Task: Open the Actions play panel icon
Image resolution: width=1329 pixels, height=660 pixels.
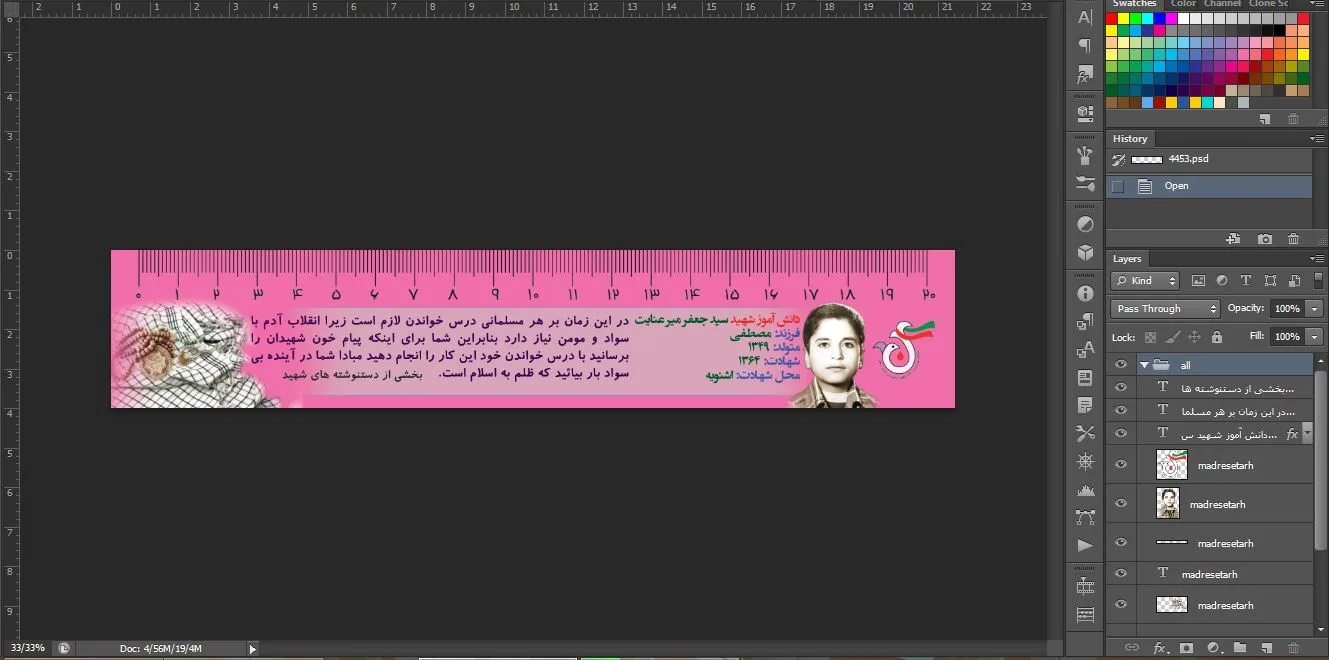Action: pyautogui.click(x=1085, y=546)
